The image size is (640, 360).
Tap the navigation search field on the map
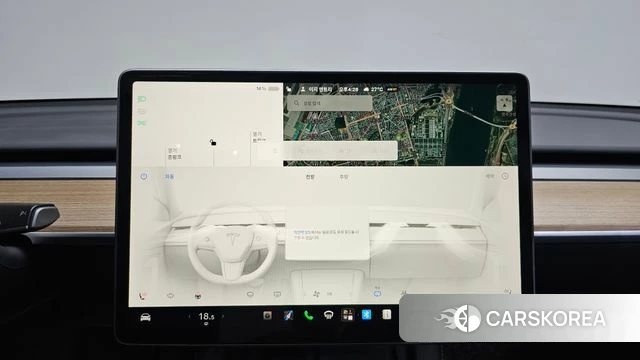[330, 103]
